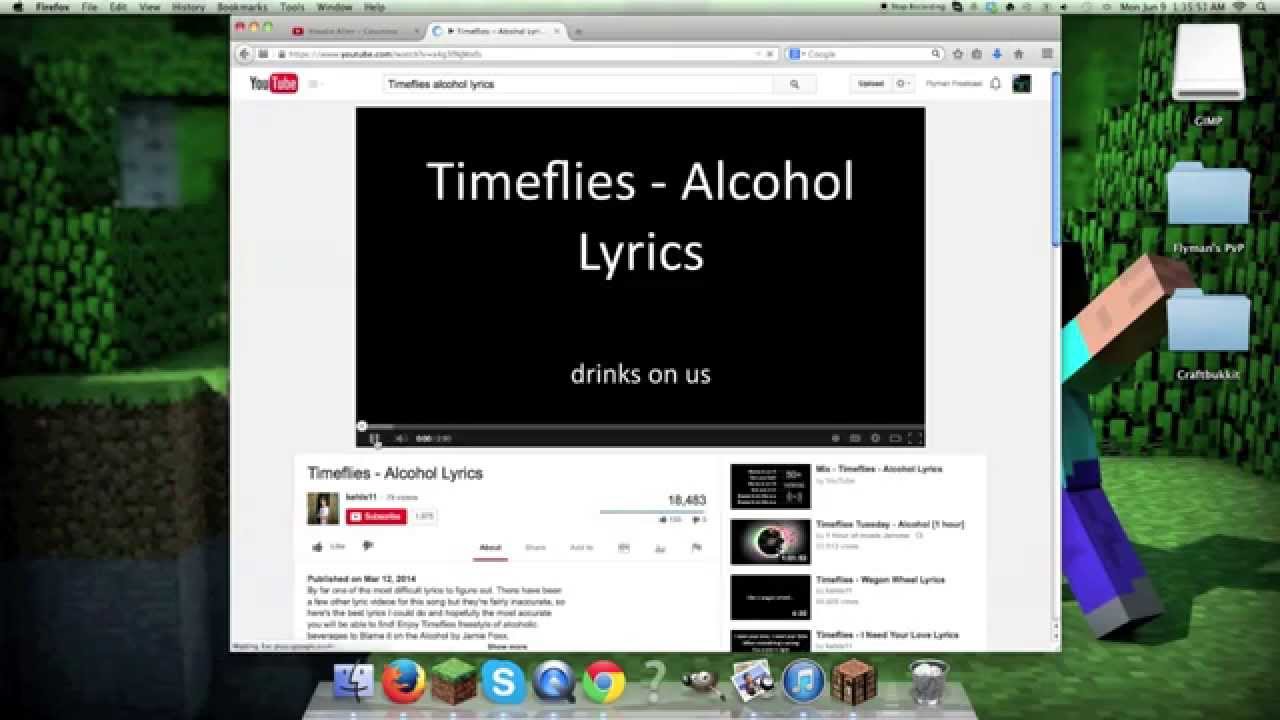Open the Tools menu
The width and height of the screenshot is (1280, 720).
pos(292,7)
